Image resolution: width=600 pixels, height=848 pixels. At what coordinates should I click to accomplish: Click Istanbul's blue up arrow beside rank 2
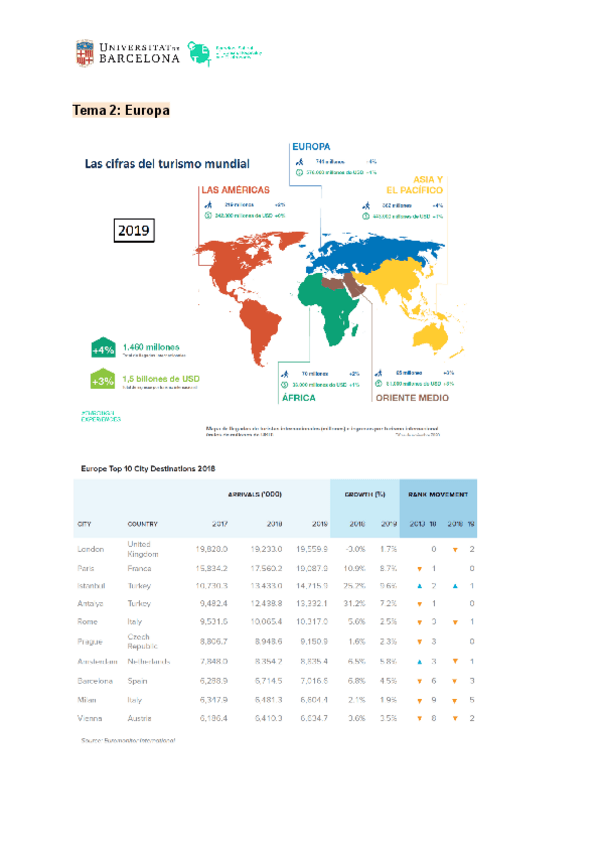[x=419, y=586]
